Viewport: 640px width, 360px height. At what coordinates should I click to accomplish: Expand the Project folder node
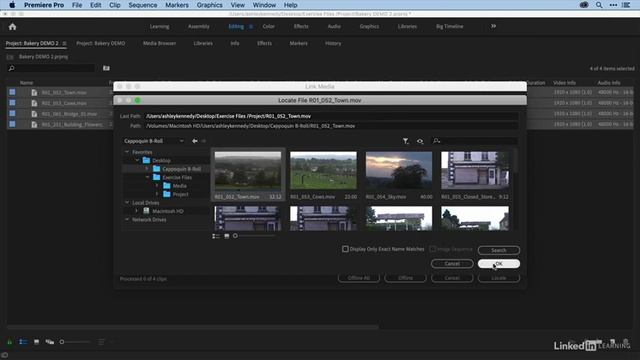tap(157, 194)
